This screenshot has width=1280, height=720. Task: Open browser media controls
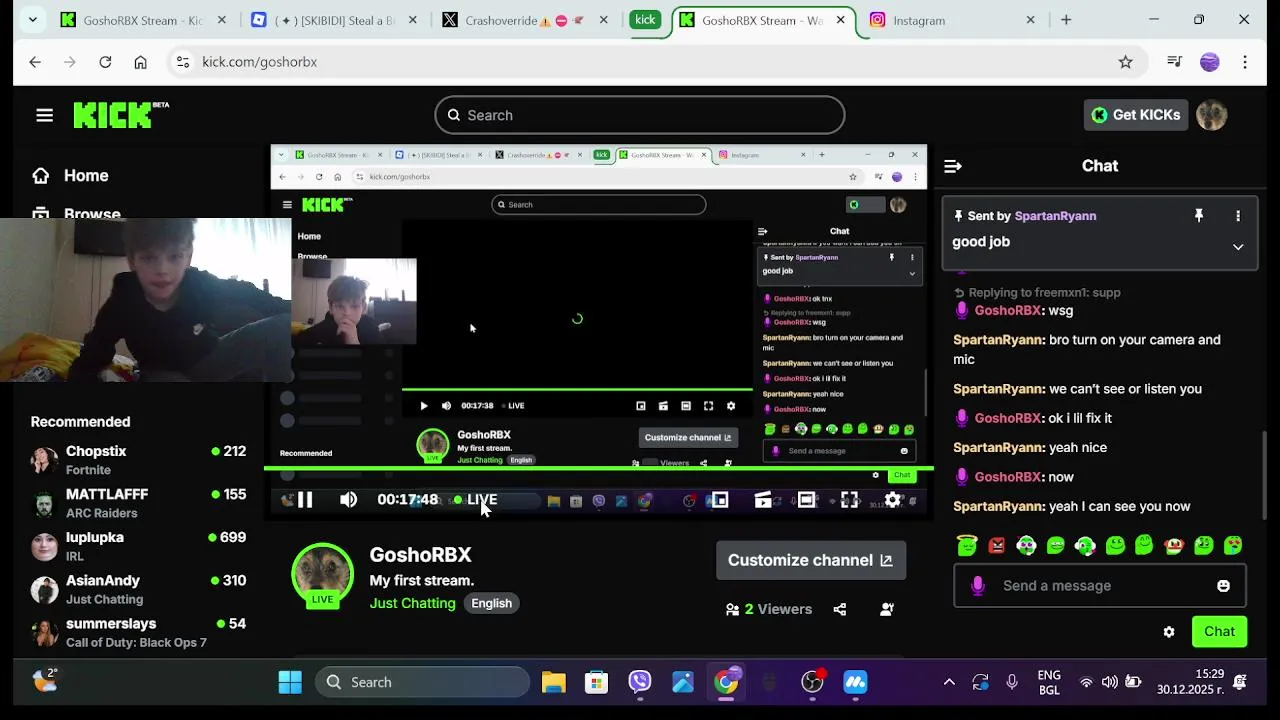(x=1175, y=62)
